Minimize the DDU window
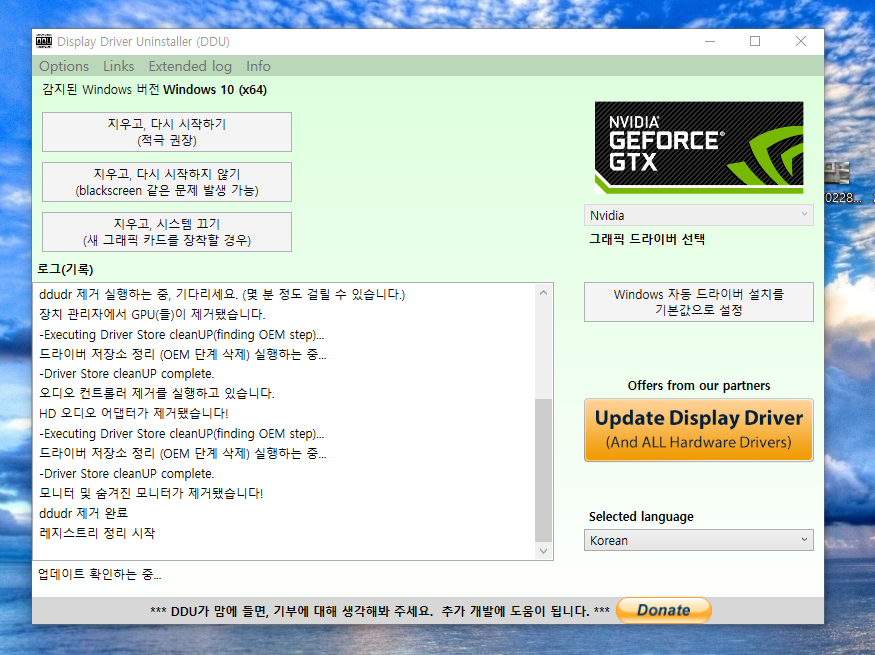The image size is (875, 655). (710, 41)
